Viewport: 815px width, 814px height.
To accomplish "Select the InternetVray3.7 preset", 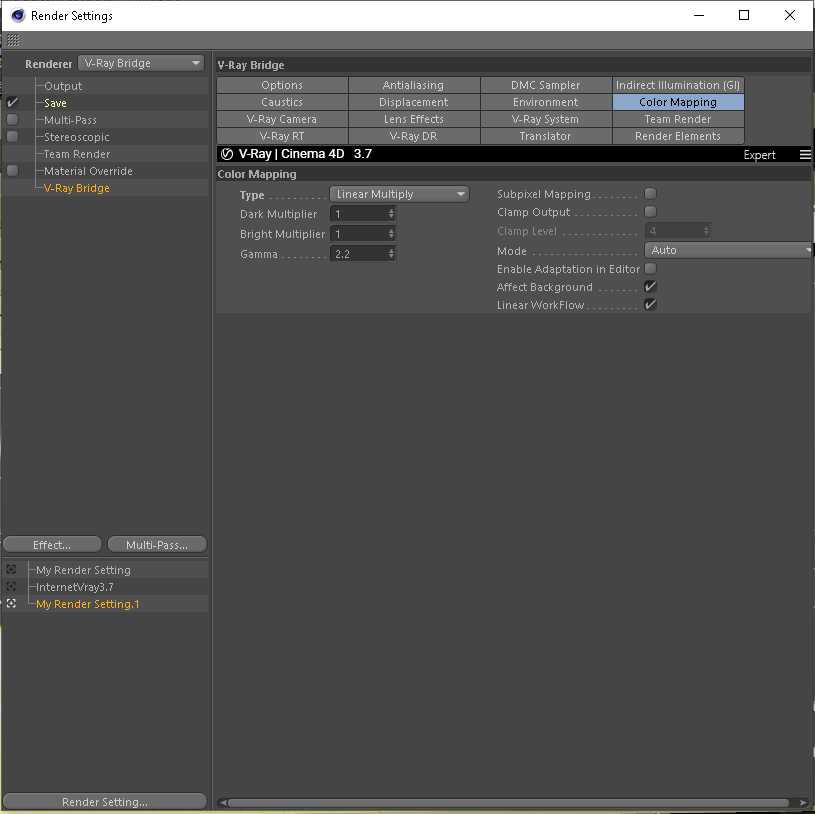I will 74,587.
